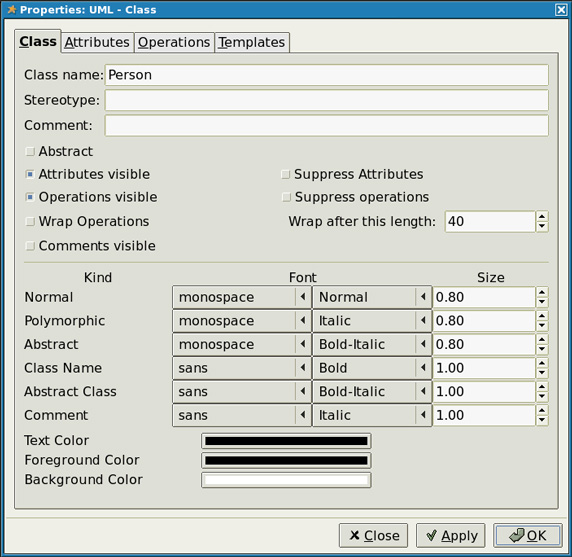Click the Apply button
The width and height of the screenshot is (572, 557).
coord(451,535)
